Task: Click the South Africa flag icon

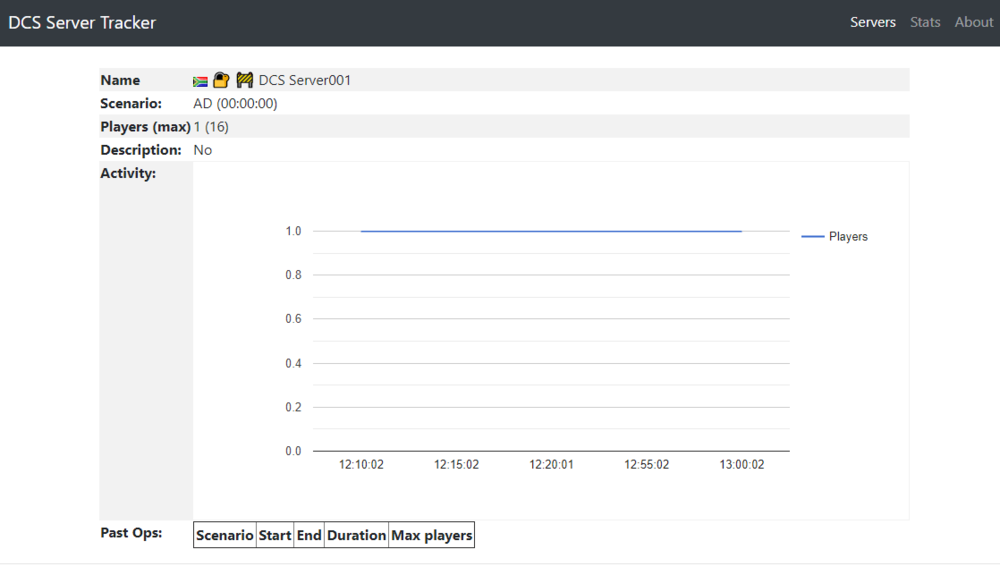Action: coord(200,81)
